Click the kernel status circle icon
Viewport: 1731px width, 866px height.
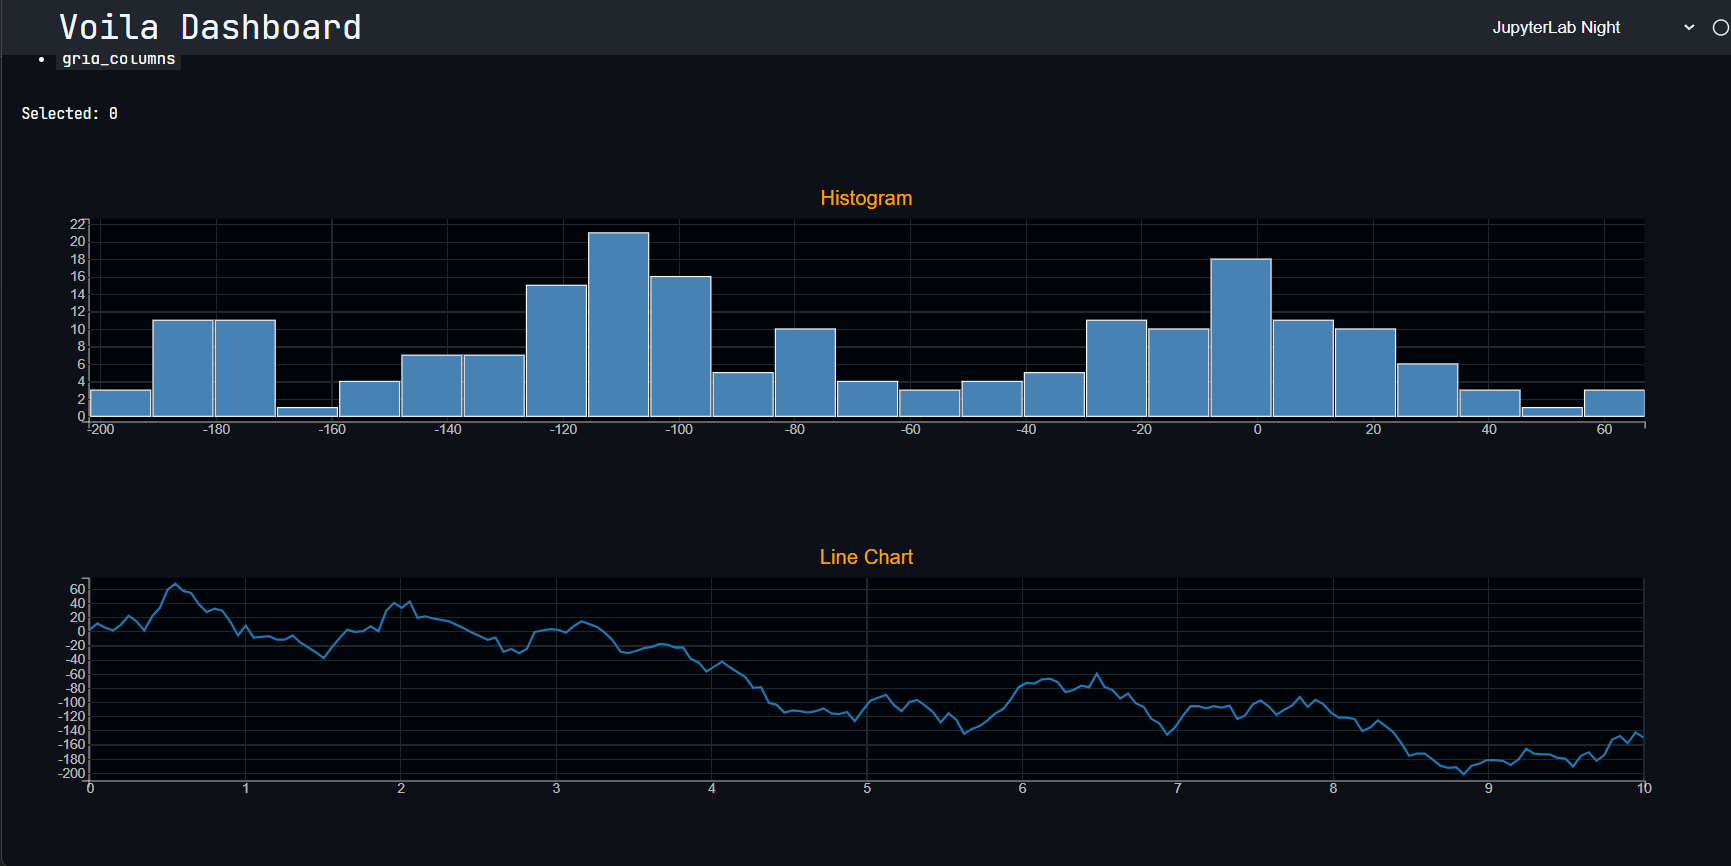(1721, 28)
